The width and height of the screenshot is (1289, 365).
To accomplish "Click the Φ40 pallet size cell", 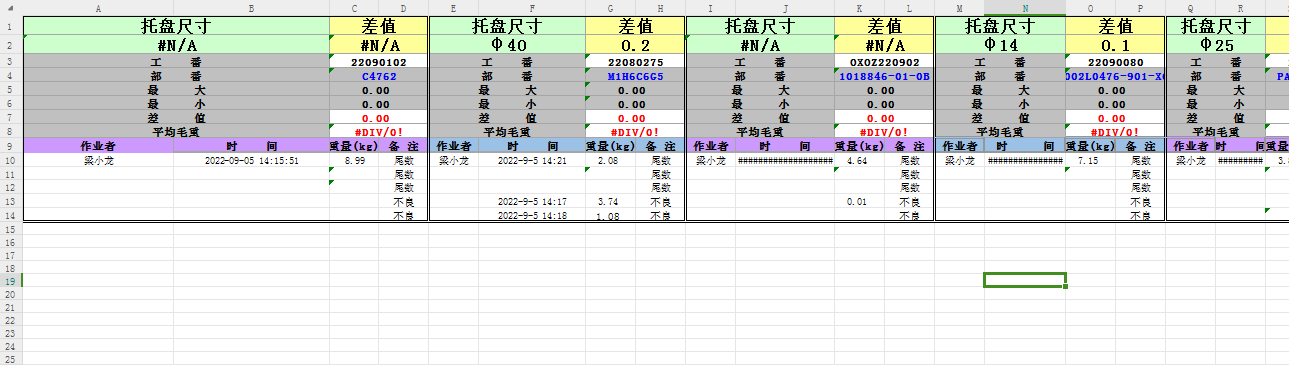I will click(507, 45).
